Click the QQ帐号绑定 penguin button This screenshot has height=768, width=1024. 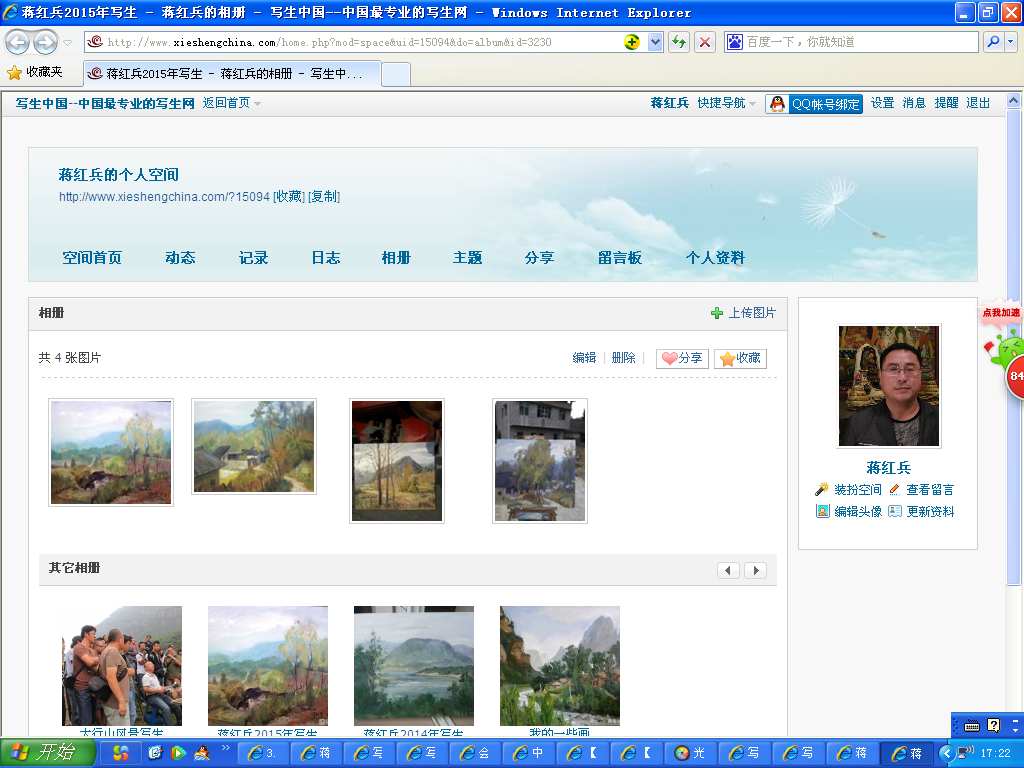(814, 104)
